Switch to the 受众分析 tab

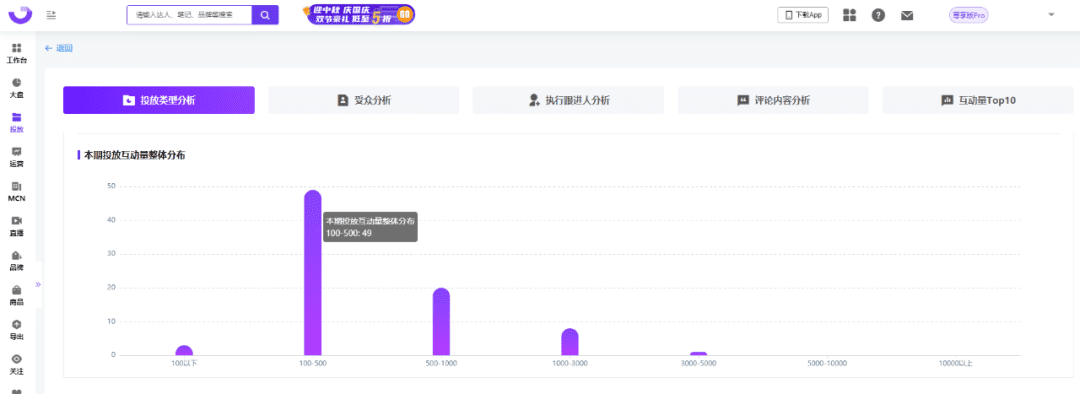click(364, 100)
